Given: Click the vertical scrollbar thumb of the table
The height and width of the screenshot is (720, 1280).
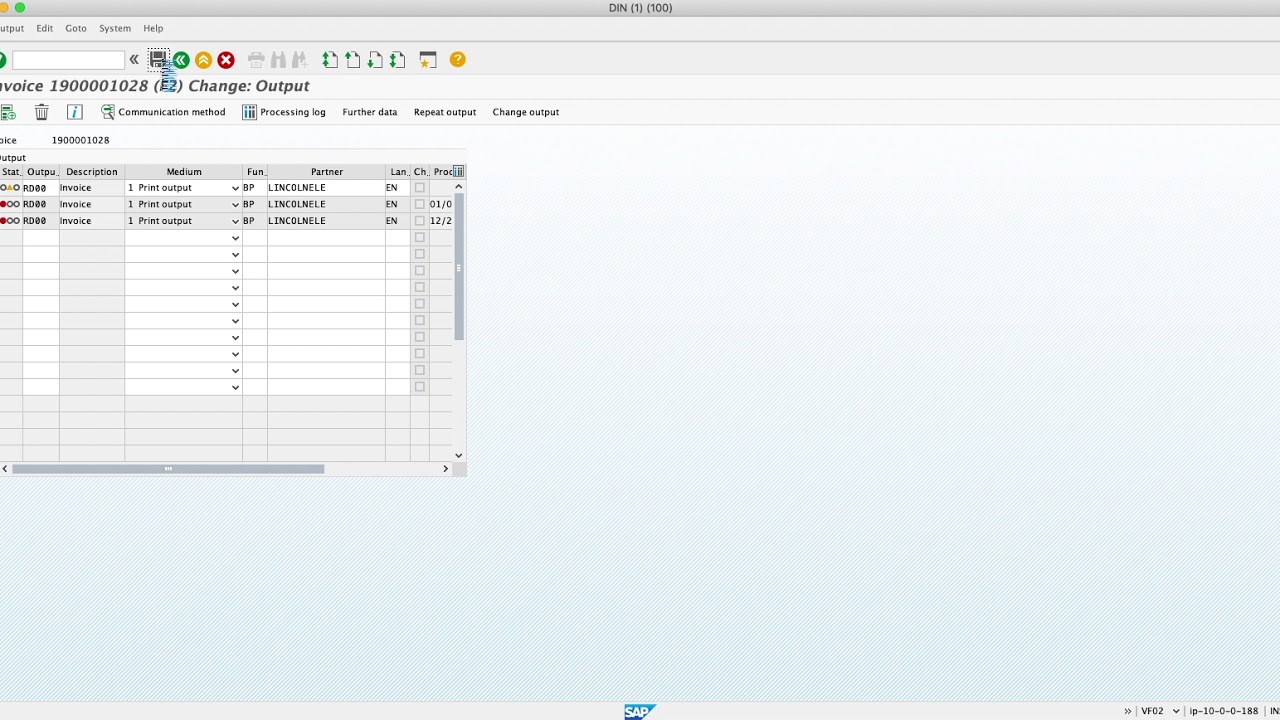Looking at the screenshot, I should coord(459,267).
